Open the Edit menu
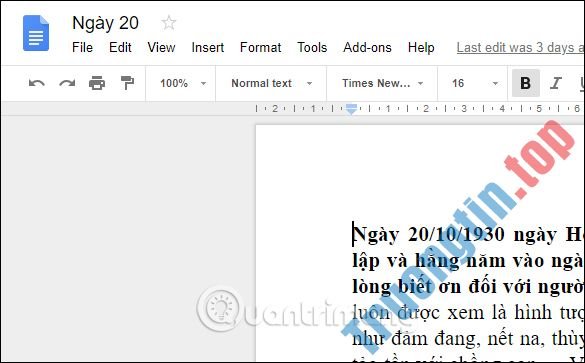 [x=120, y=48]
